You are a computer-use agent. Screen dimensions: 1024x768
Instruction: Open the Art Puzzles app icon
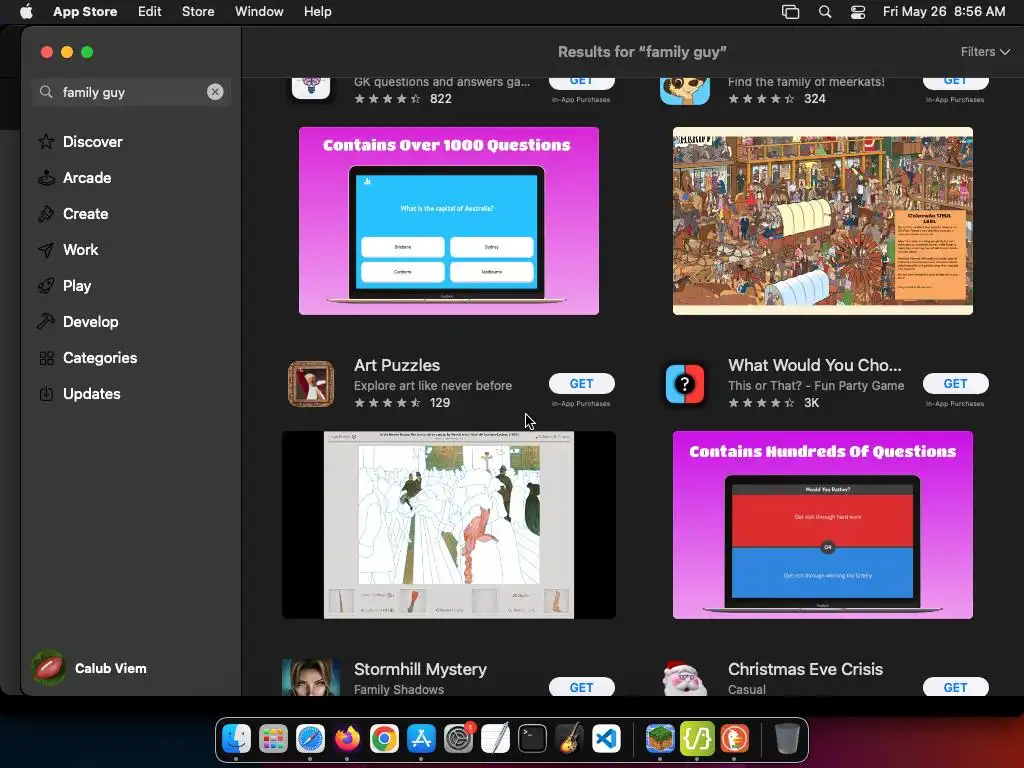pyautogui.click(x=311, y=384)
